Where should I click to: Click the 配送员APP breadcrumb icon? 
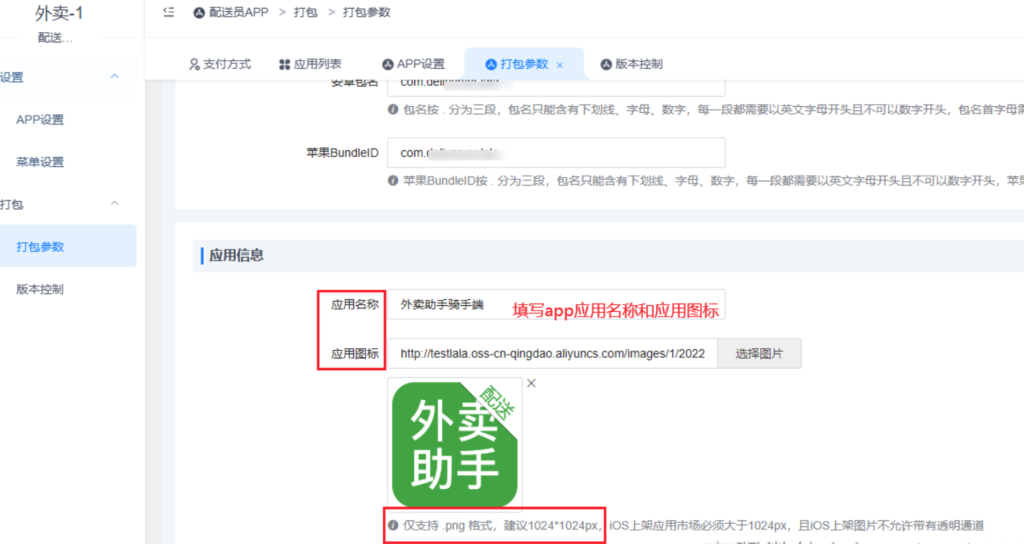tap(199, 13)
